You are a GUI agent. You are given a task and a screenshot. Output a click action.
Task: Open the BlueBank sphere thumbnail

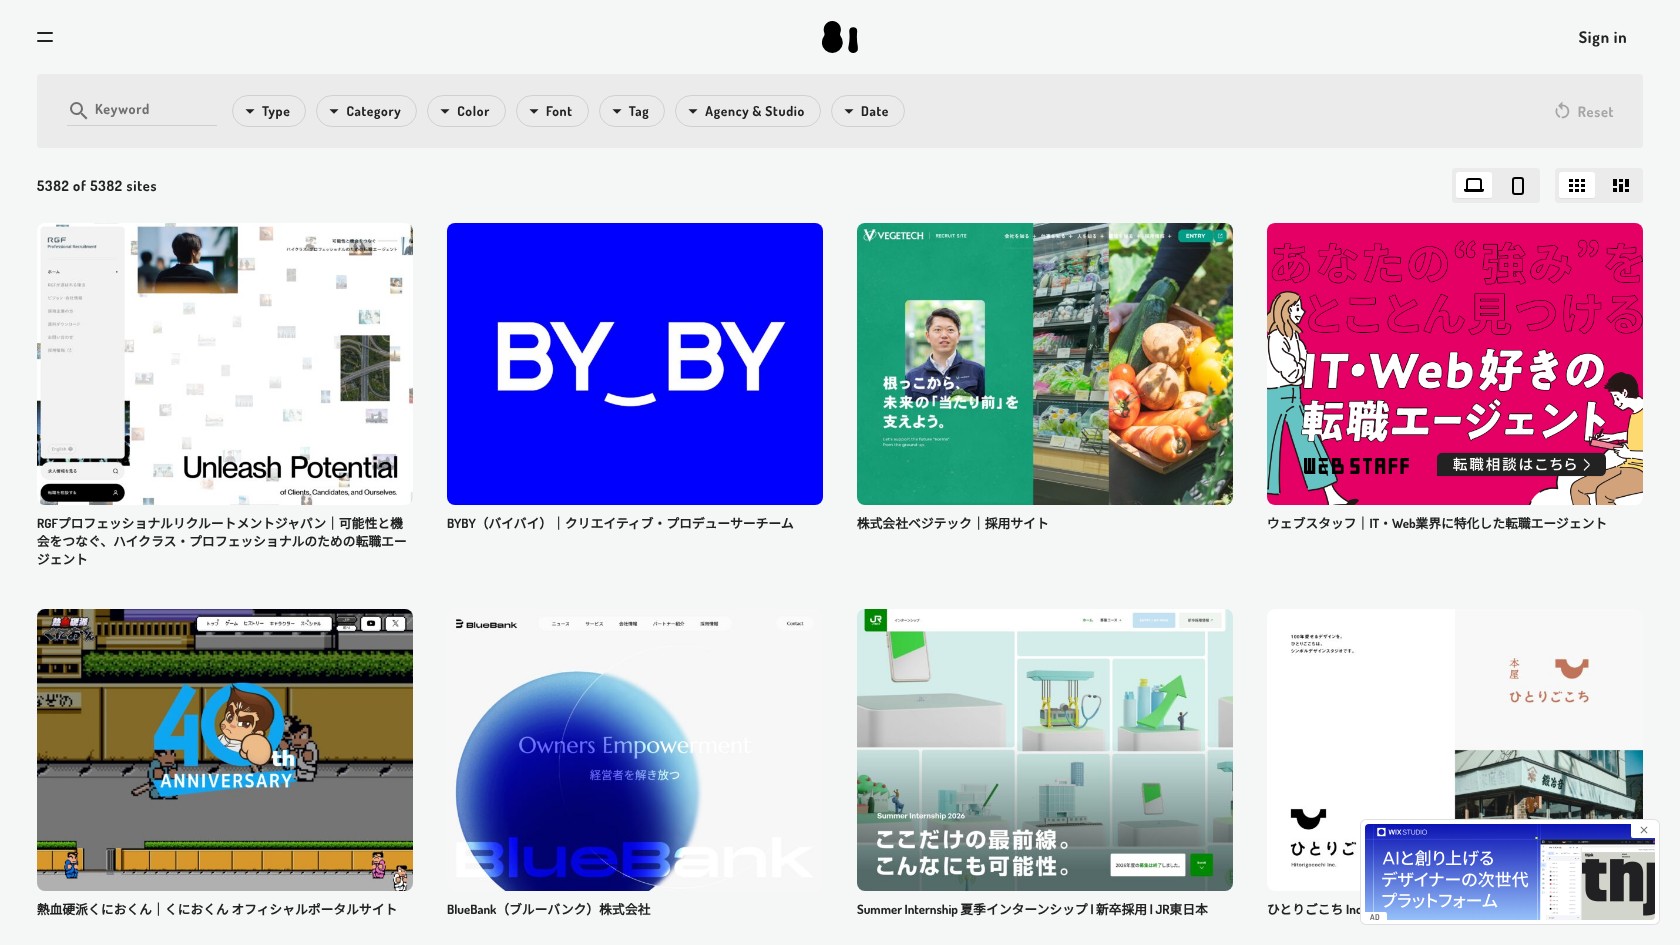pyautogui.click(x=635, y=750)
